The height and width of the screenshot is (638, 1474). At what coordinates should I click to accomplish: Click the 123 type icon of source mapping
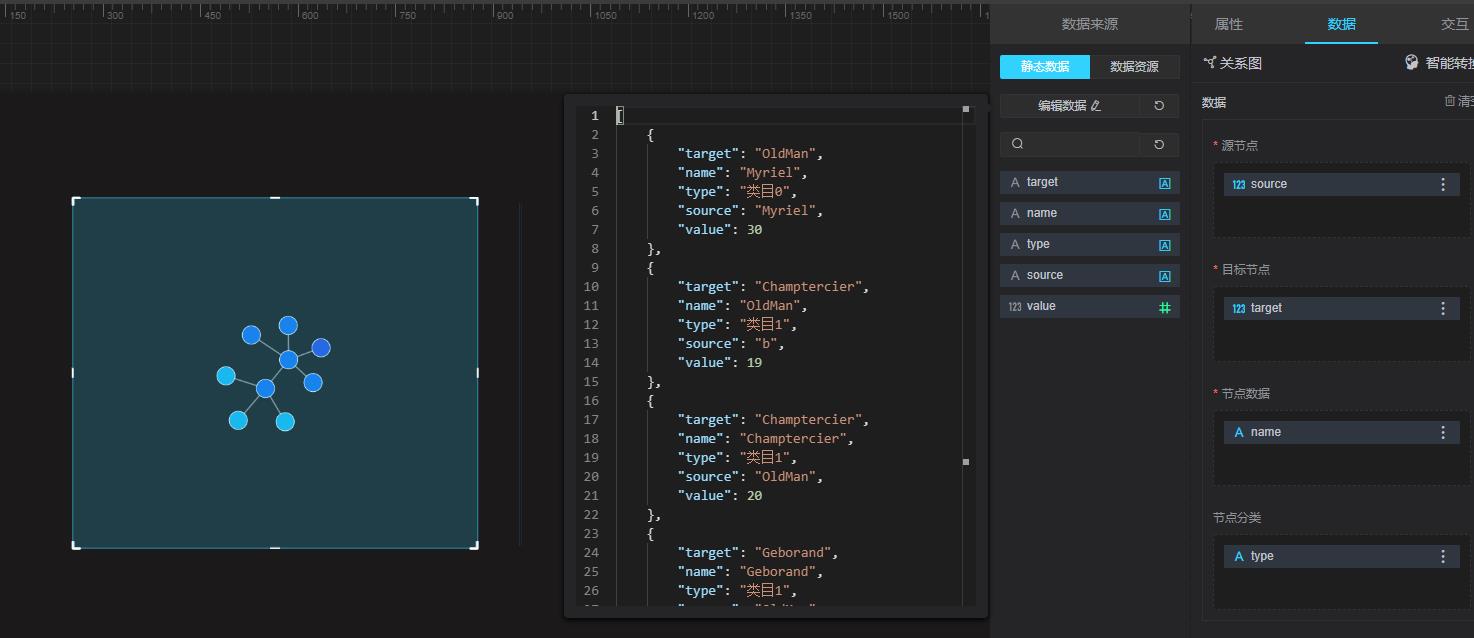(1239, 185)
